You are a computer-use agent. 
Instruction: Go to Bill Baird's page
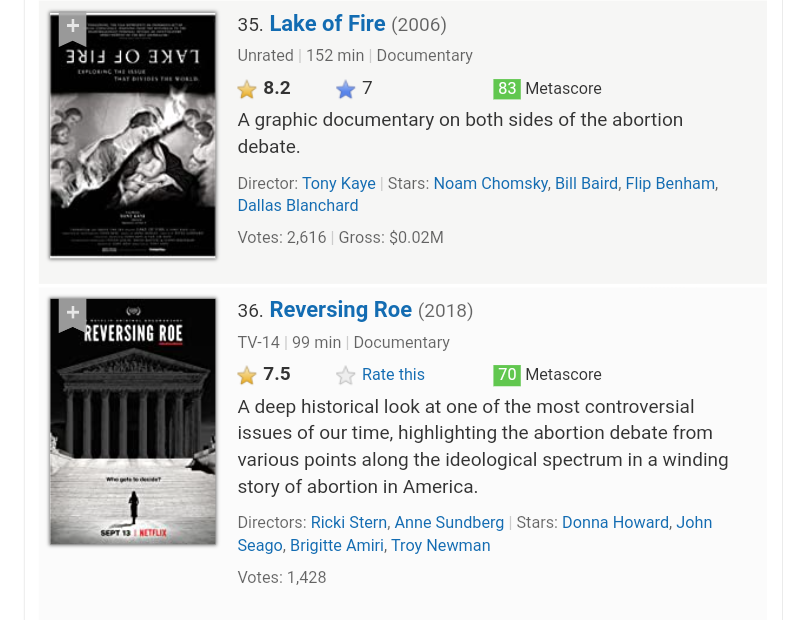click(586, 184)
